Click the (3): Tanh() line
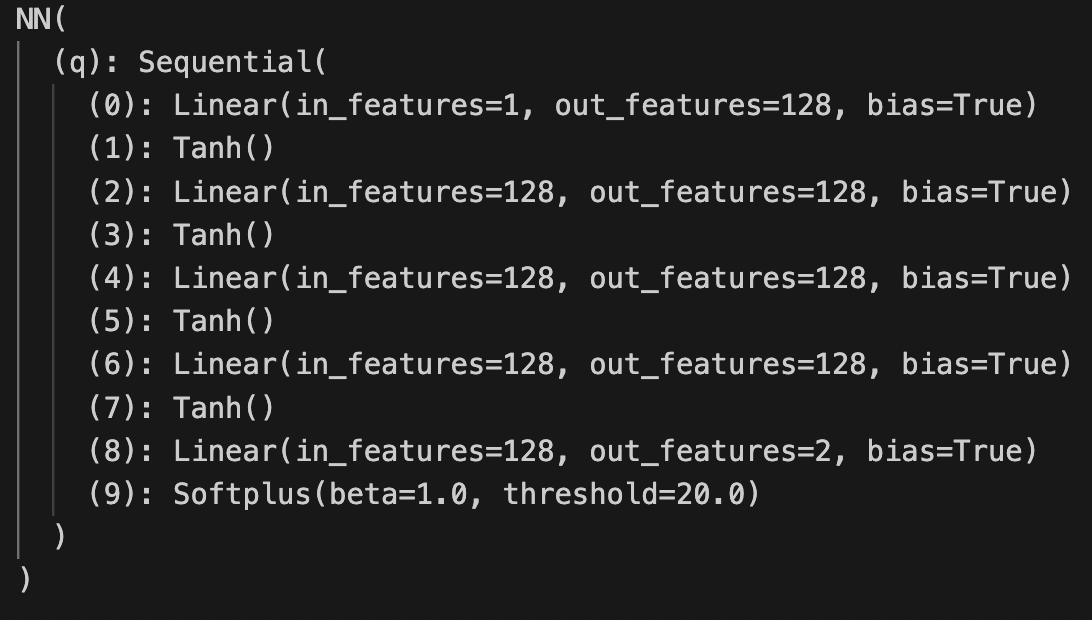The image size is (1092, 620). (181, 235)
